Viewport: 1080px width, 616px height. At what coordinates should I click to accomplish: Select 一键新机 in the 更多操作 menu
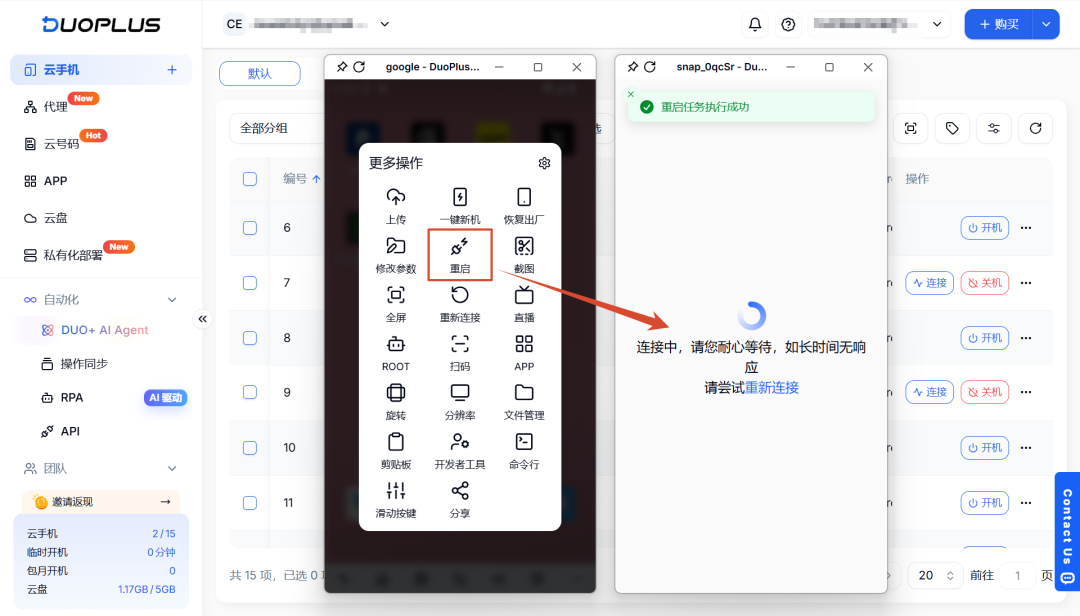pos(459,205)
